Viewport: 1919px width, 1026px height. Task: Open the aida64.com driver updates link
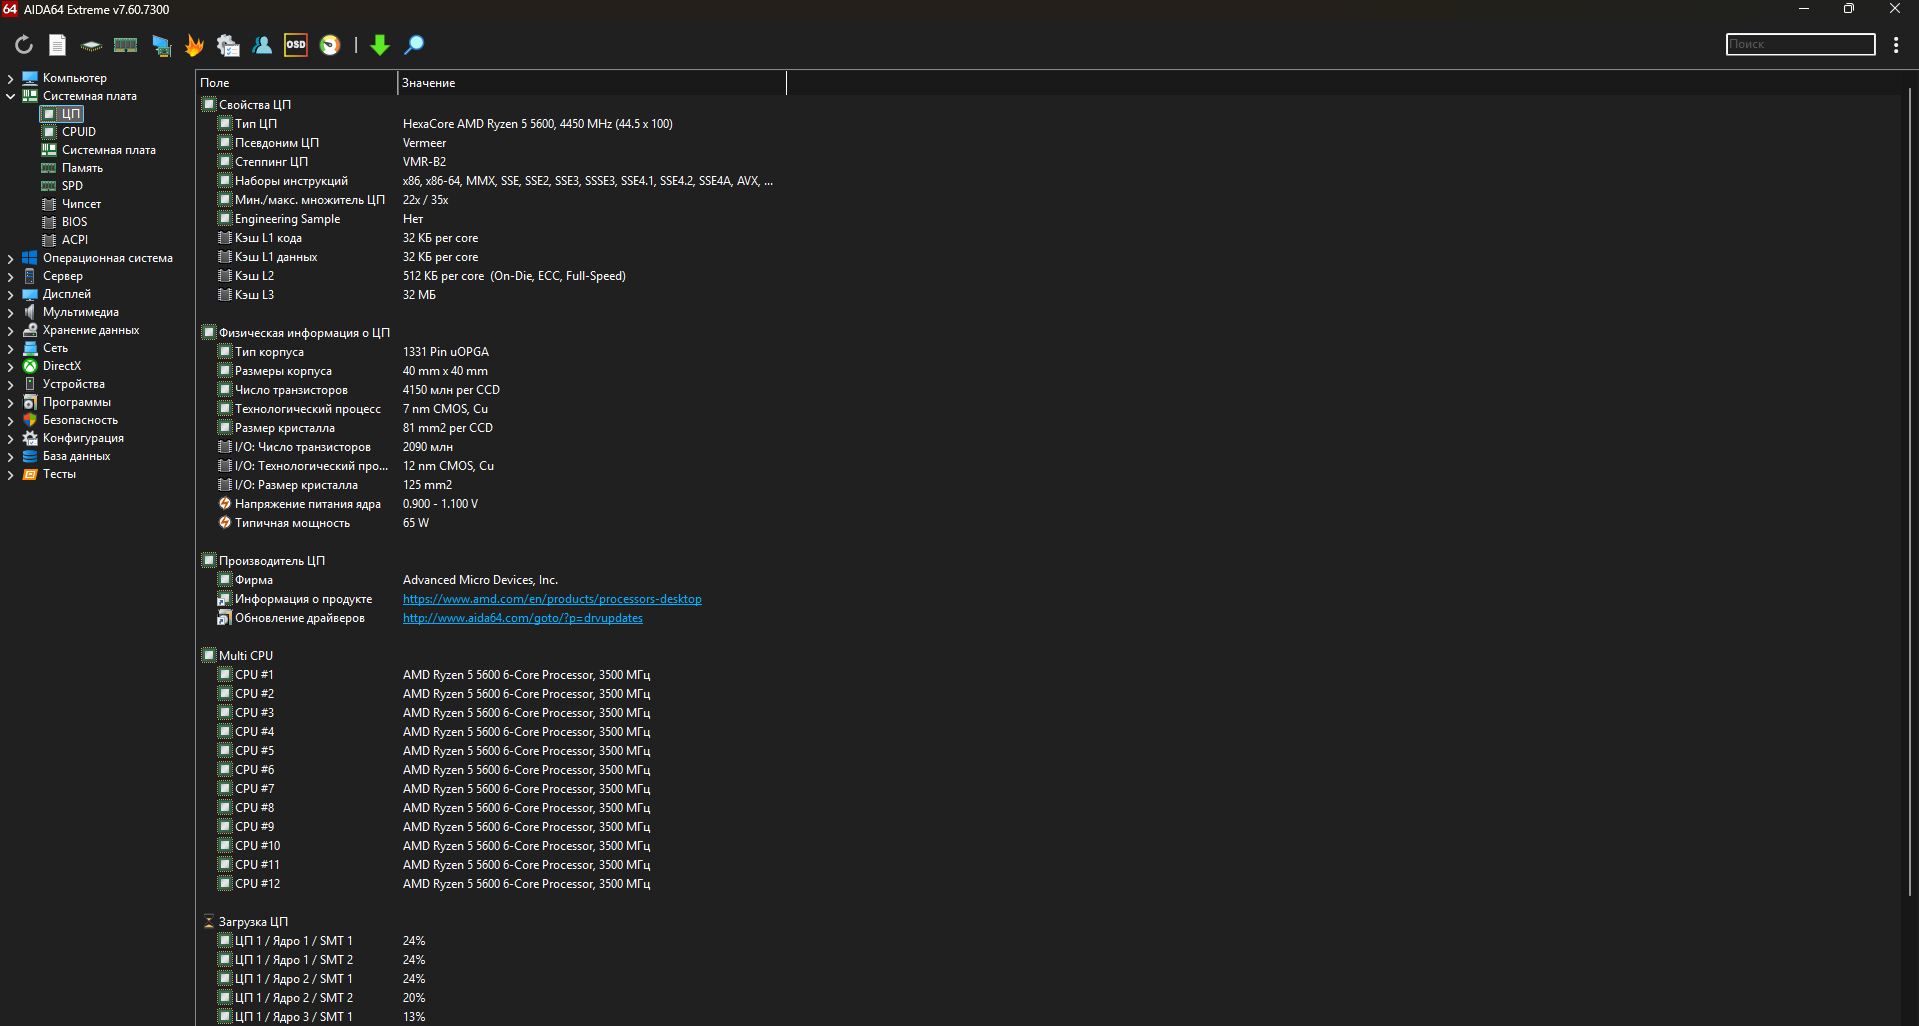(x=522, y=618)
